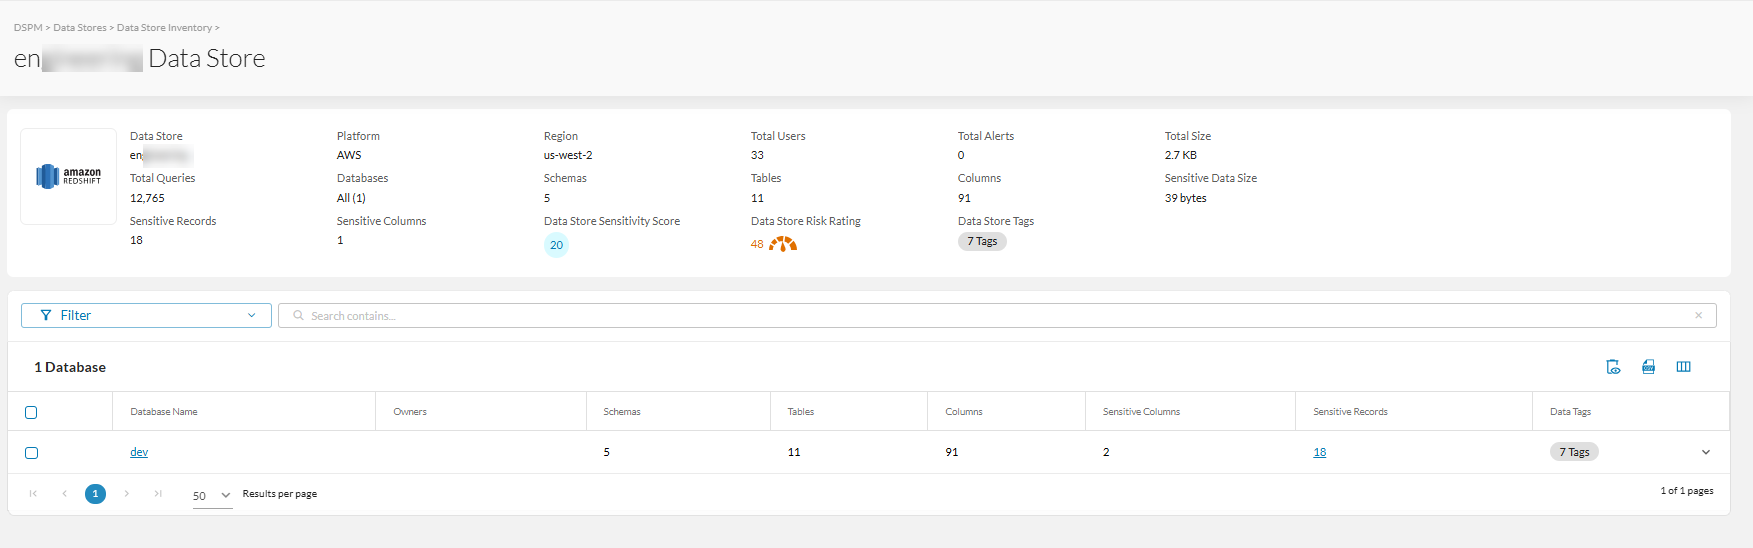Open the 18 sensitive records link

click(x=1320, y=452)
